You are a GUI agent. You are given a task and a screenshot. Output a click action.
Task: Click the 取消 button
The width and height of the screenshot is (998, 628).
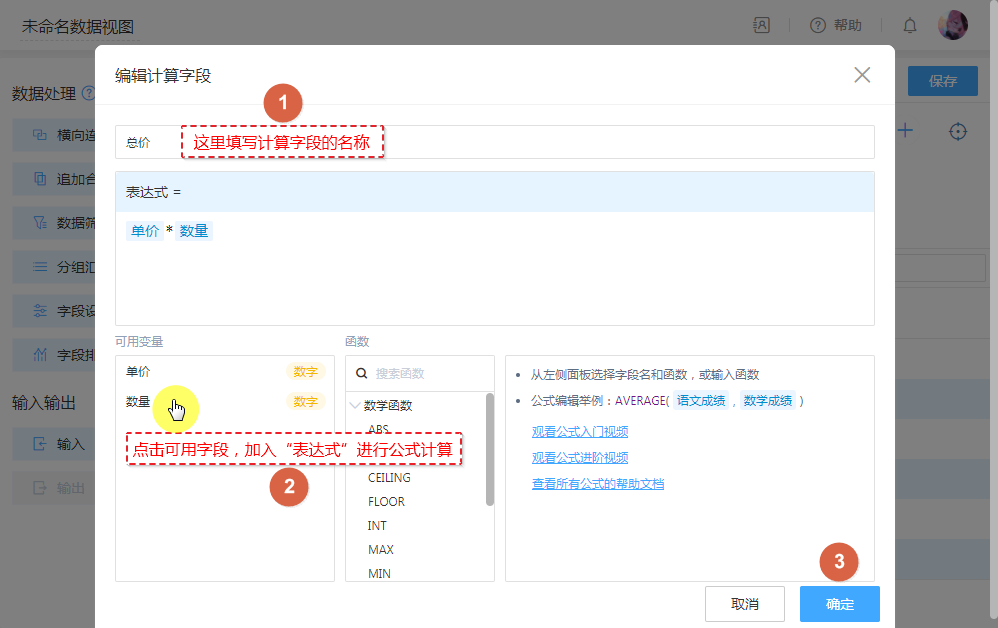click(744, 604)
